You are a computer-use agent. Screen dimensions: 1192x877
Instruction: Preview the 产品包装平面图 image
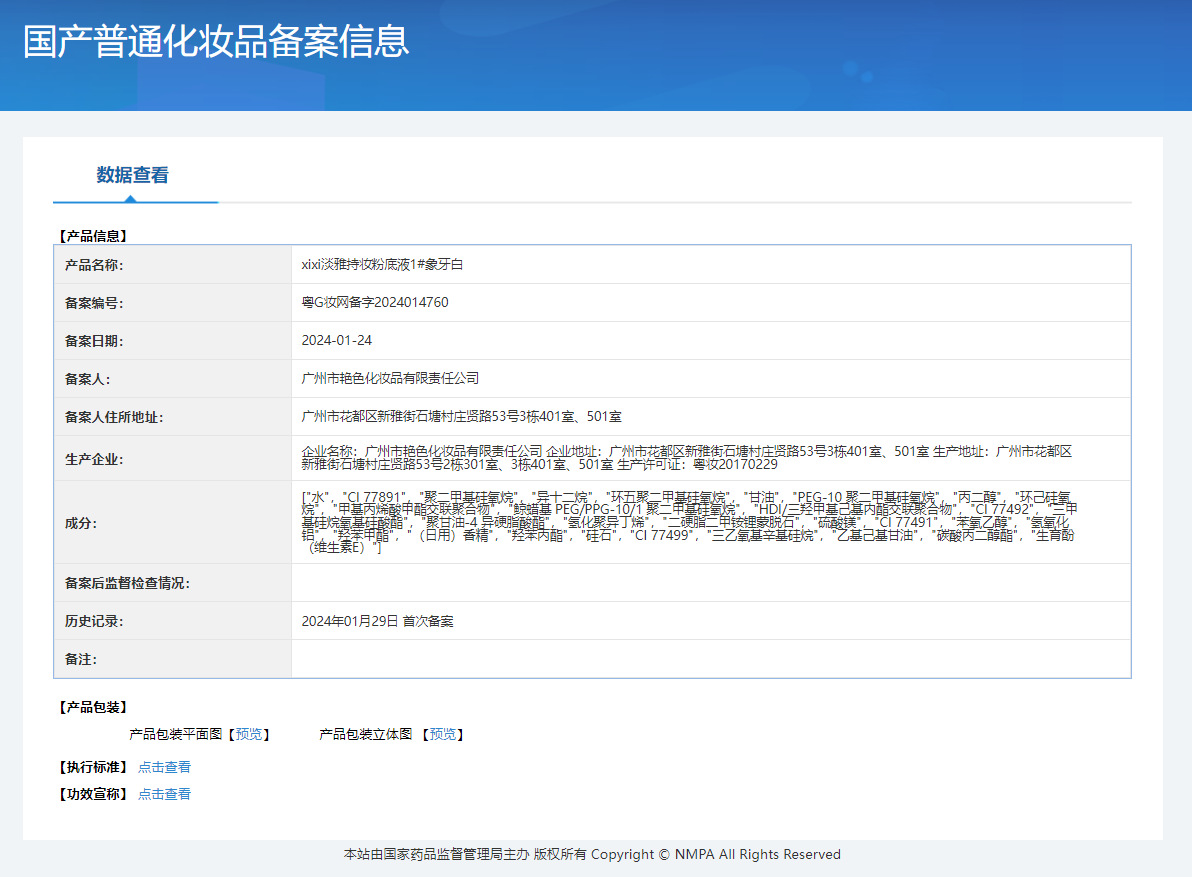[x=249, y=734]
